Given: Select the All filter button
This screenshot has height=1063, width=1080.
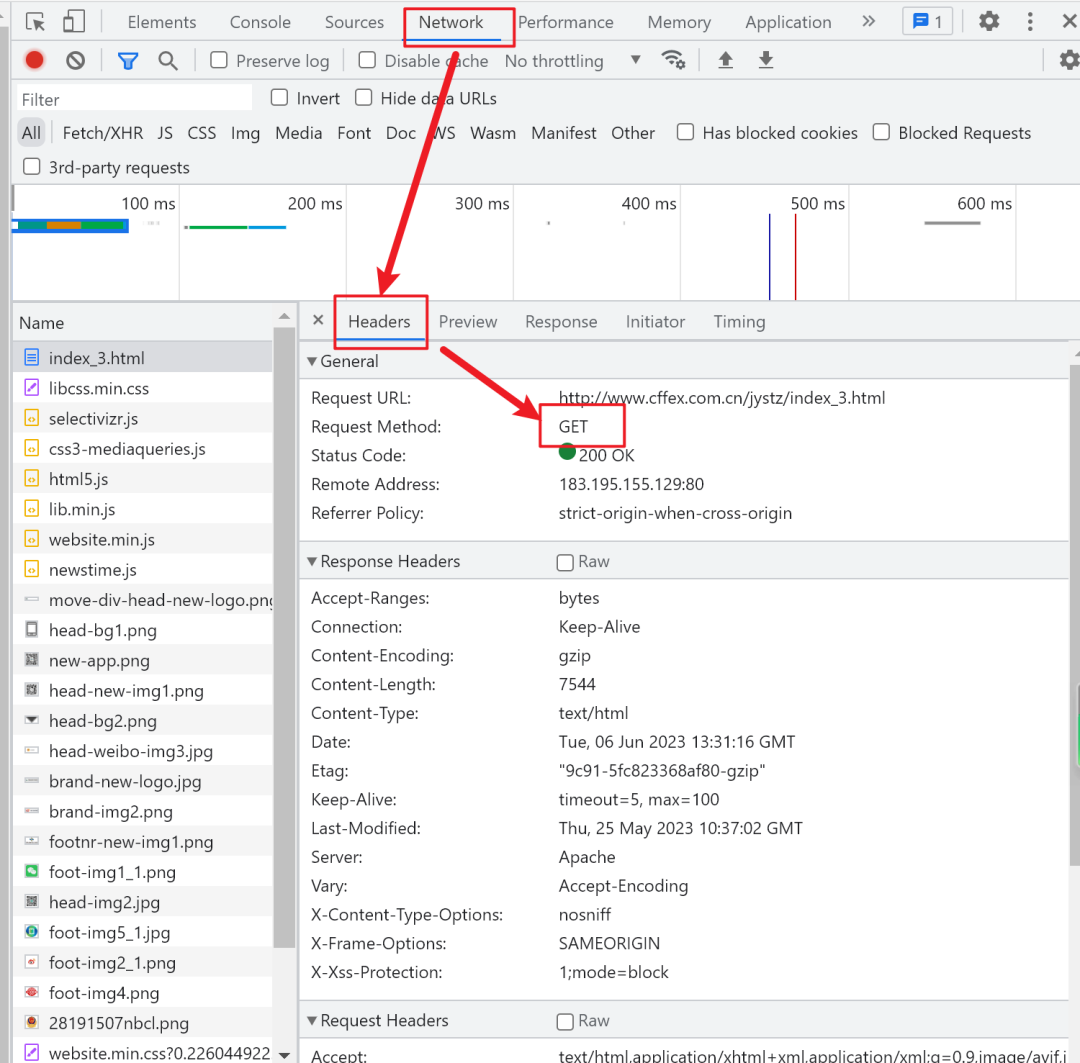Looking at the screenshot, I should [x=31, y=133].
